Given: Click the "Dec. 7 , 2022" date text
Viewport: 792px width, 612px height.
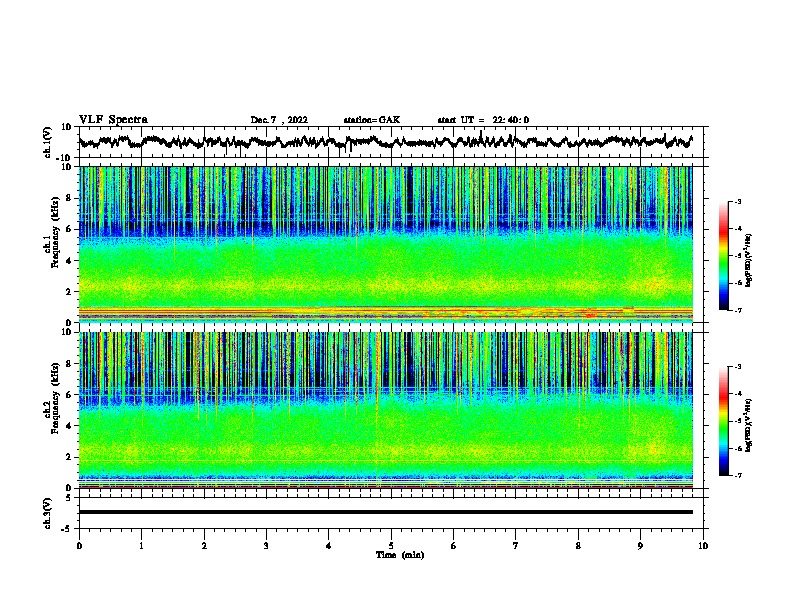Looking at the screenshot, I should 279,120.
